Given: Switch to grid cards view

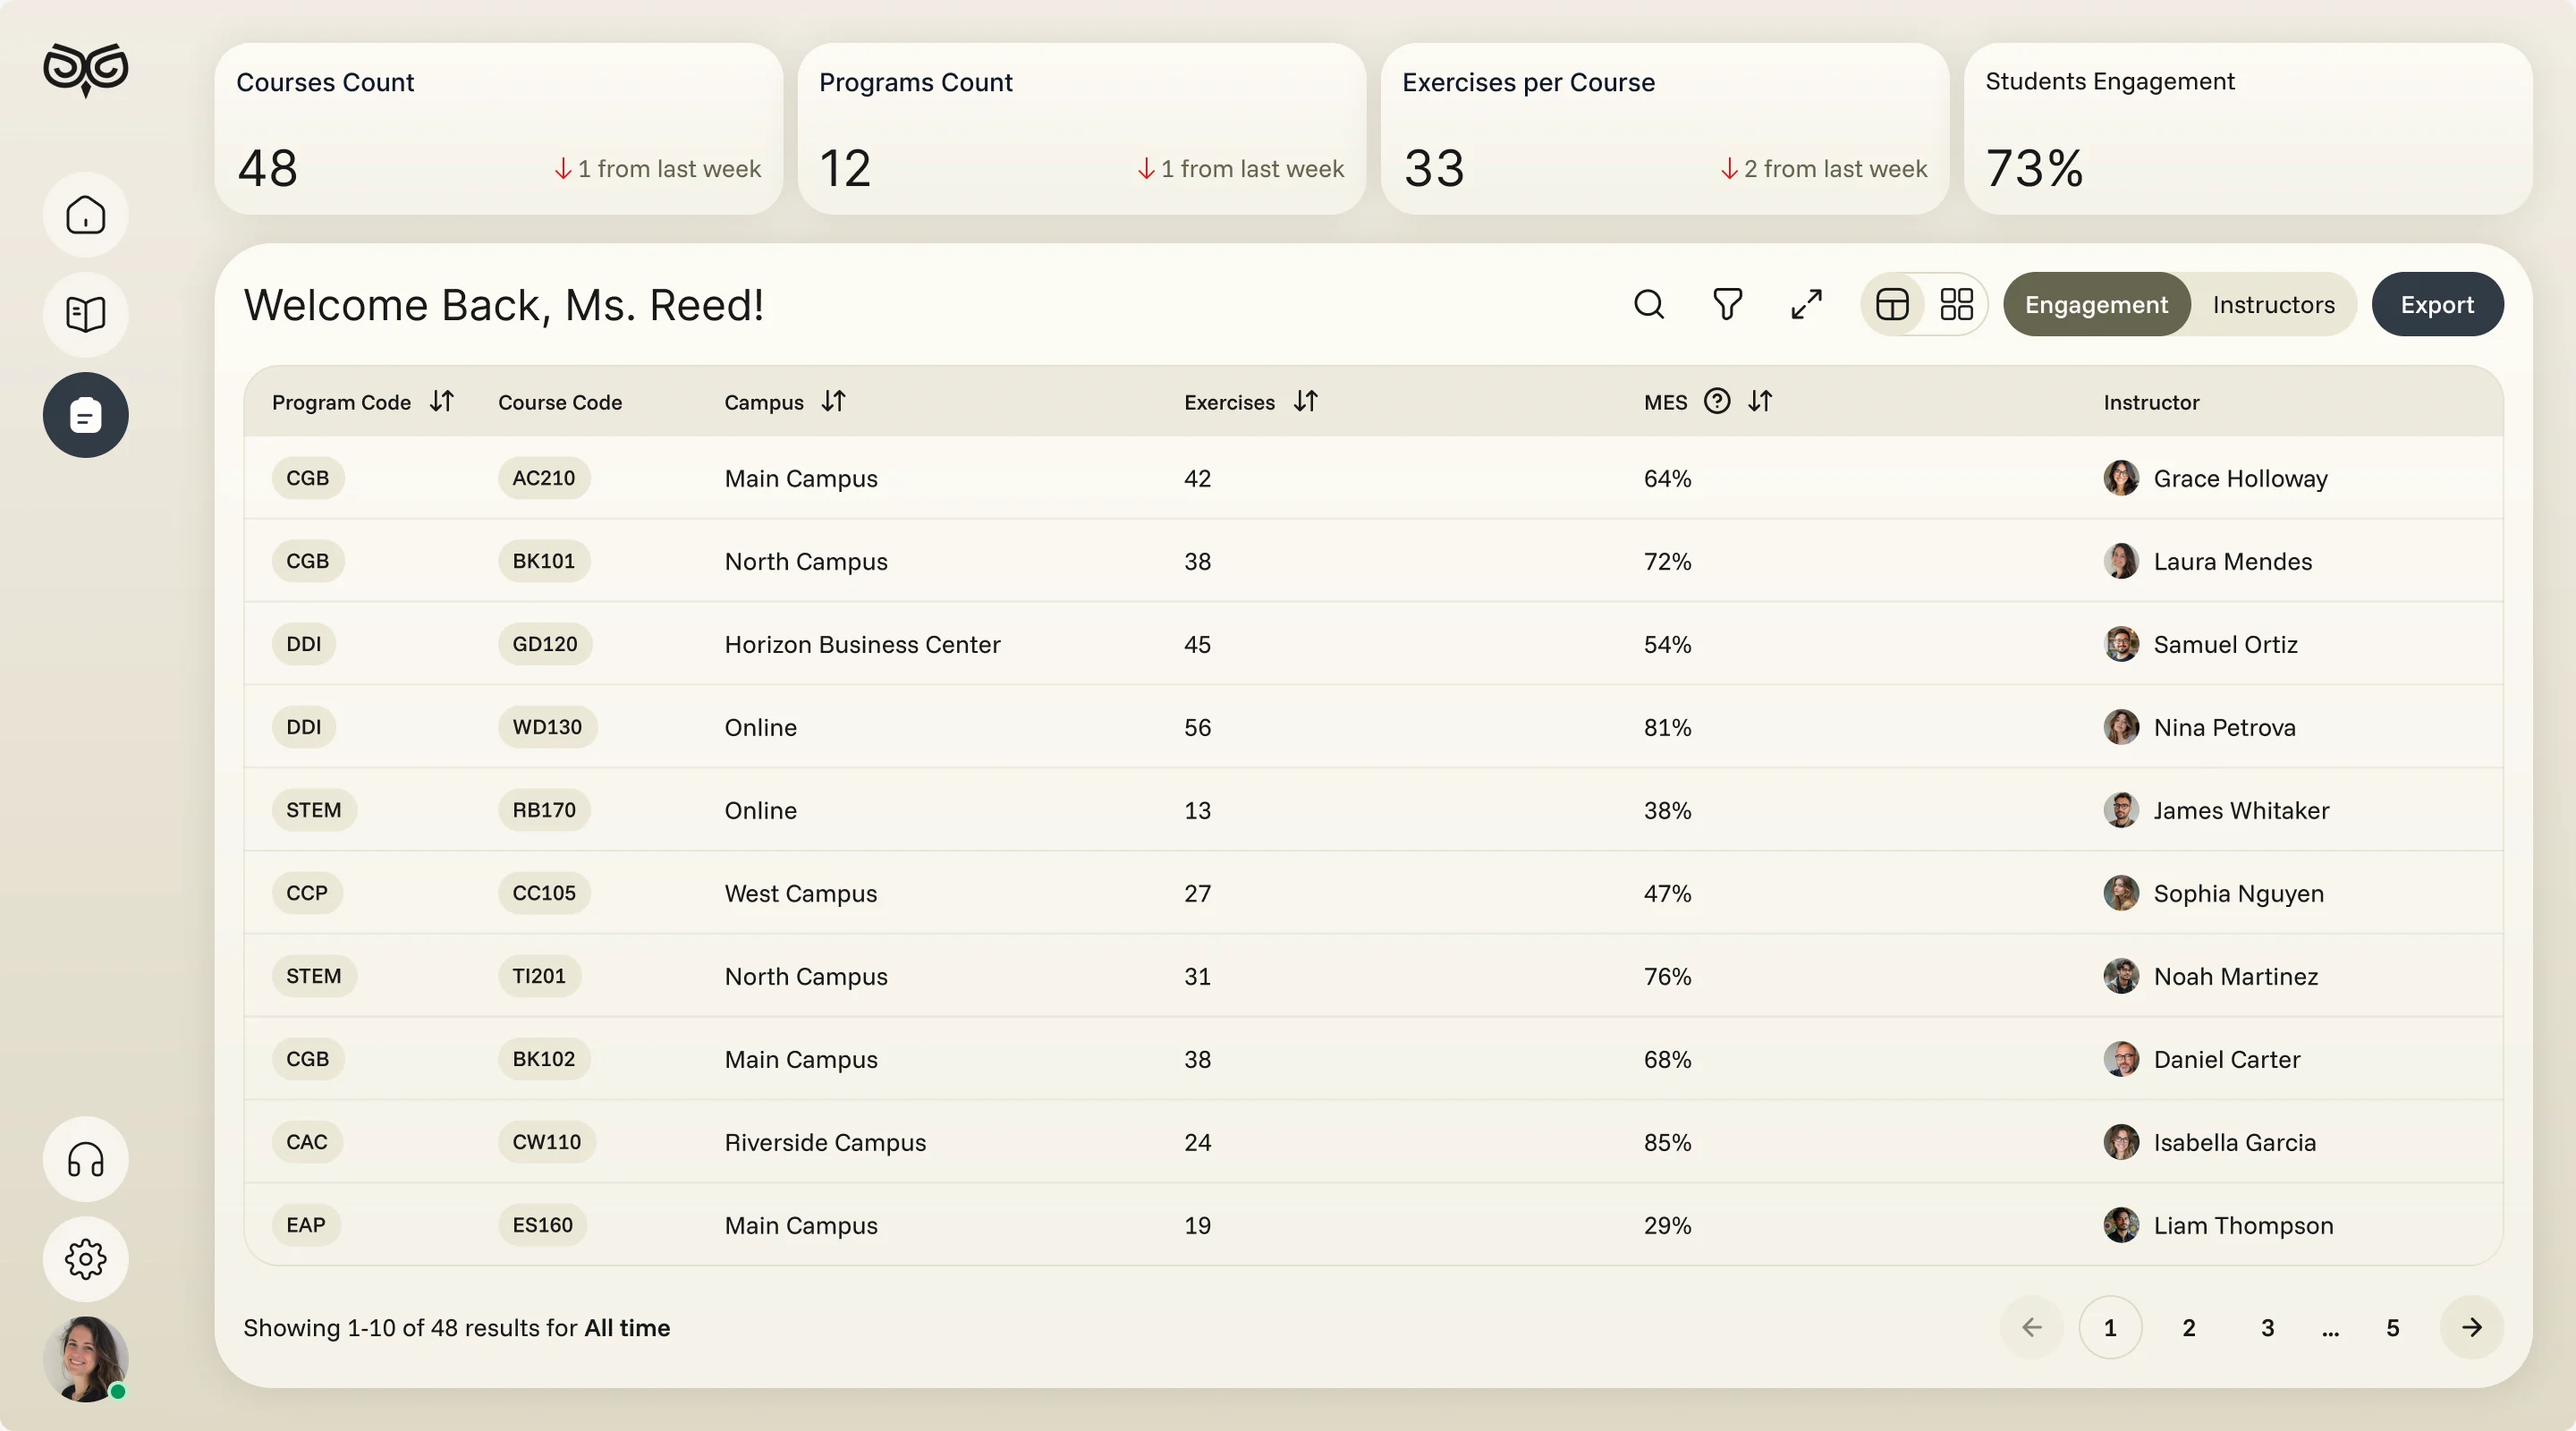Looking at the screenshot, I should click(1956, 304).
